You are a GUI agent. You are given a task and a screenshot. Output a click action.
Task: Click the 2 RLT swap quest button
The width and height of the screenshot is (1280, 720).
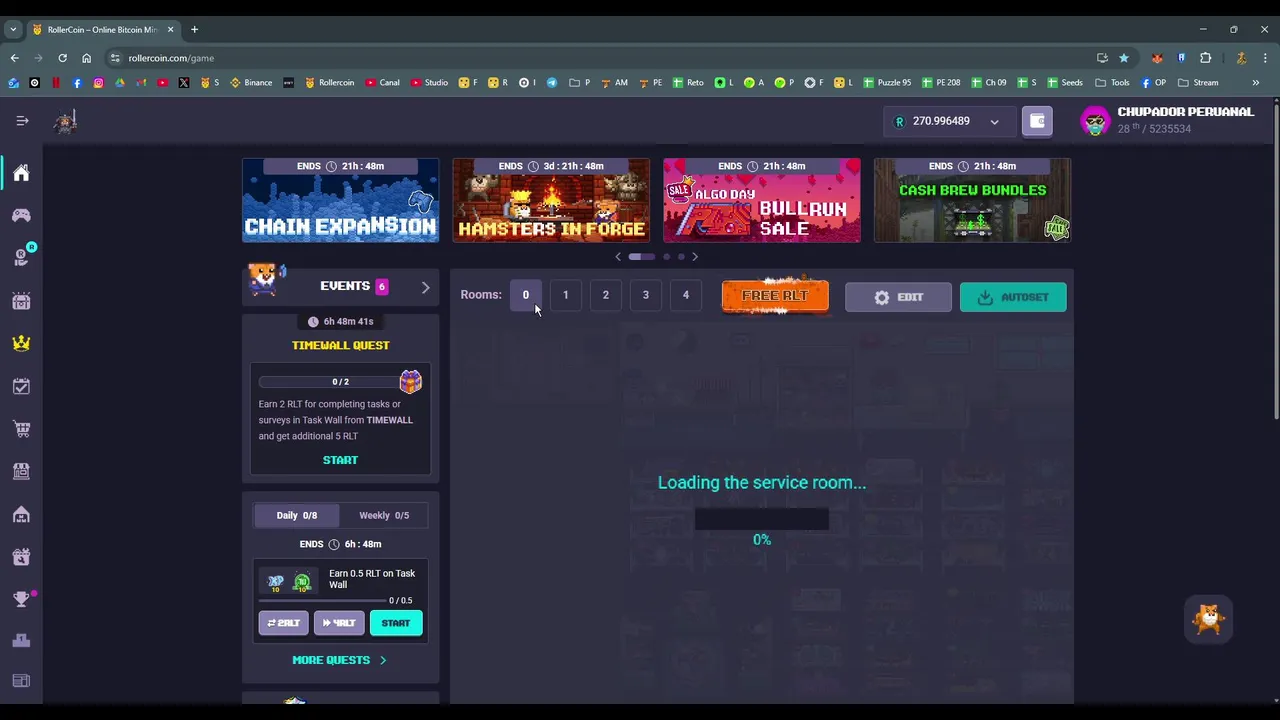284,623
